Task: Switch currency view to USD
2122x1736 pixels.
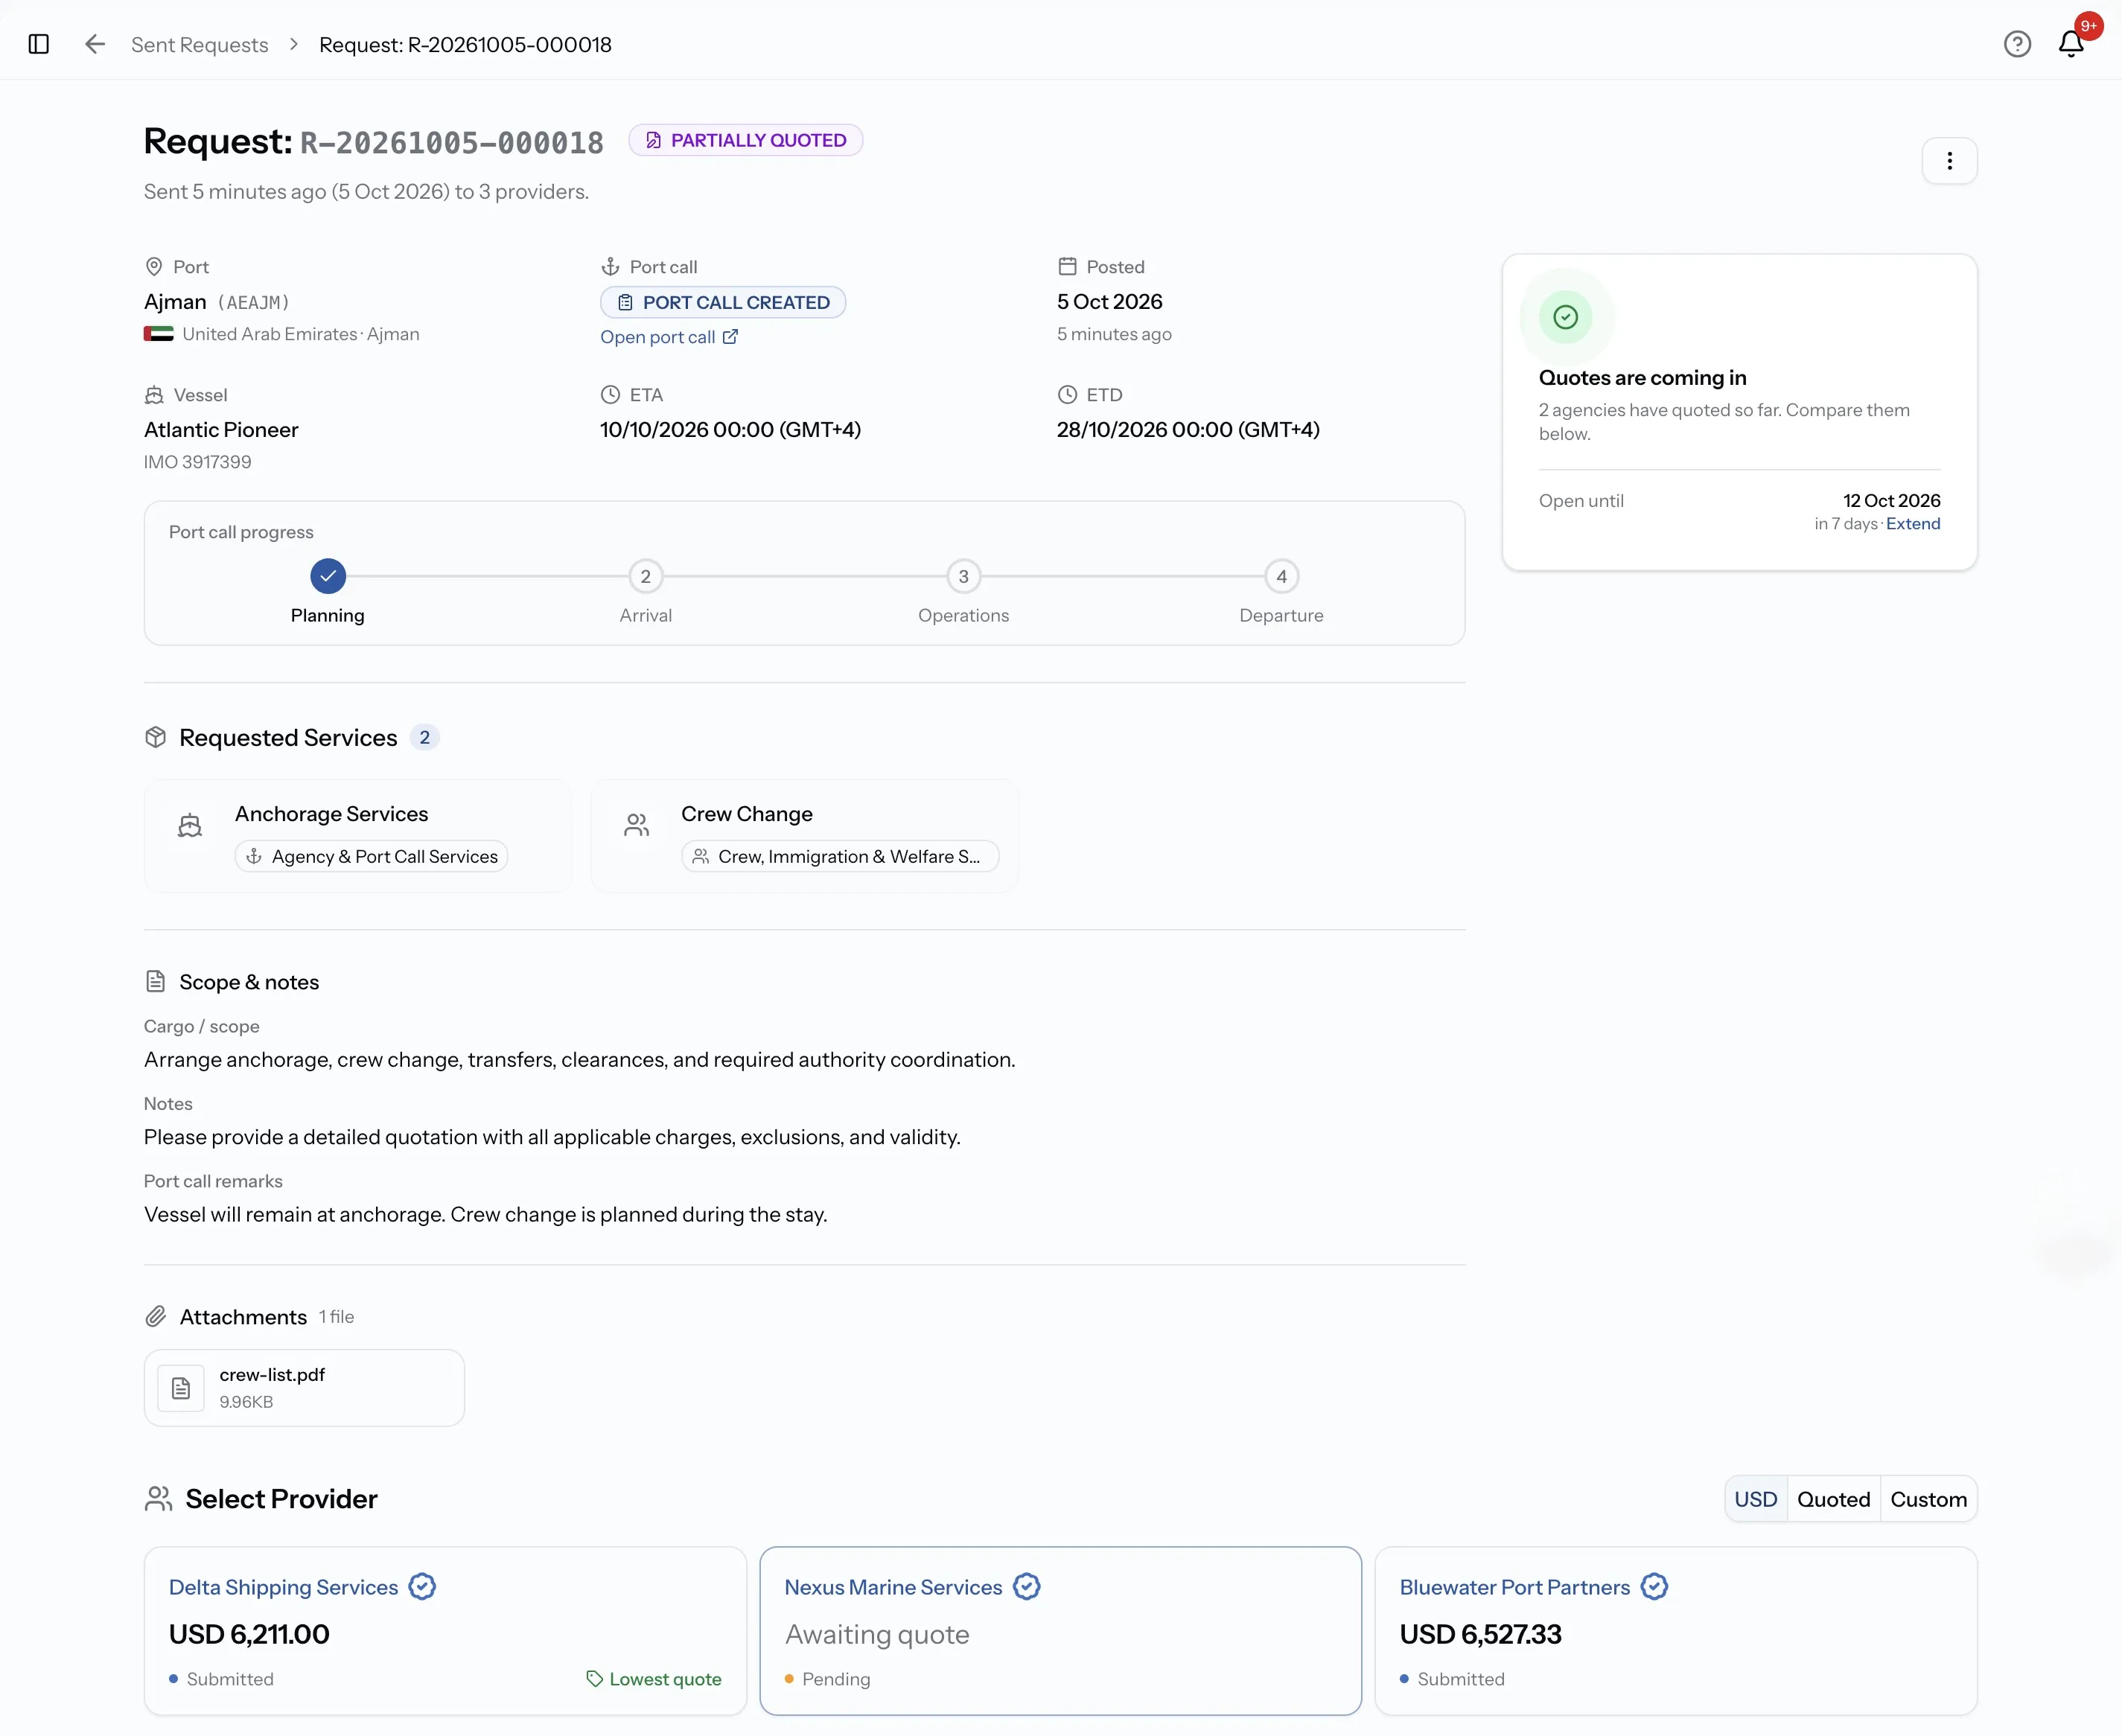Action: (1755, 1499)
